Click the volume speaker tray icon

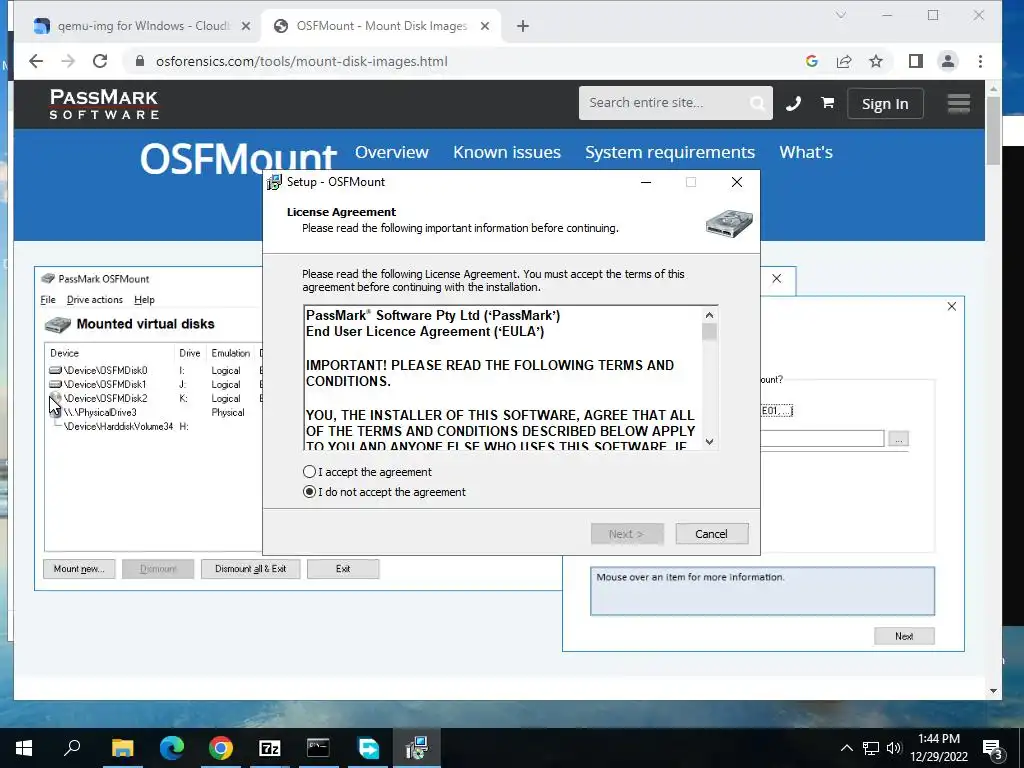pyautogui.click(x=894, y=748)
